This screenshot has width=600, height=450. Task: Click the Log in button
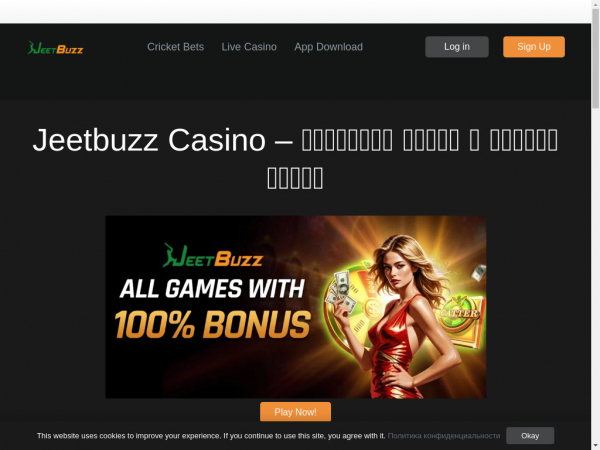pos(457,47)
